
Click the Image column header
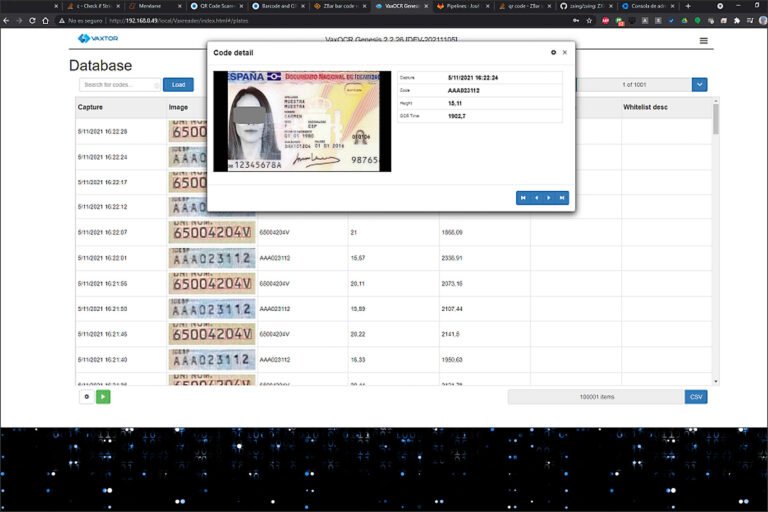pos(178,107)
